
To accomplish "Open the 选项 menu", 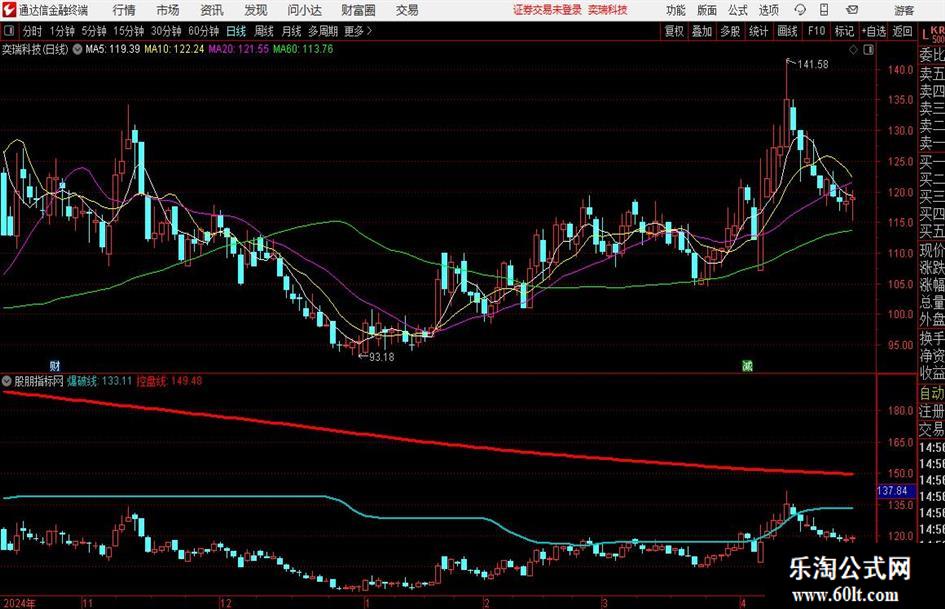I will point(768,10).
